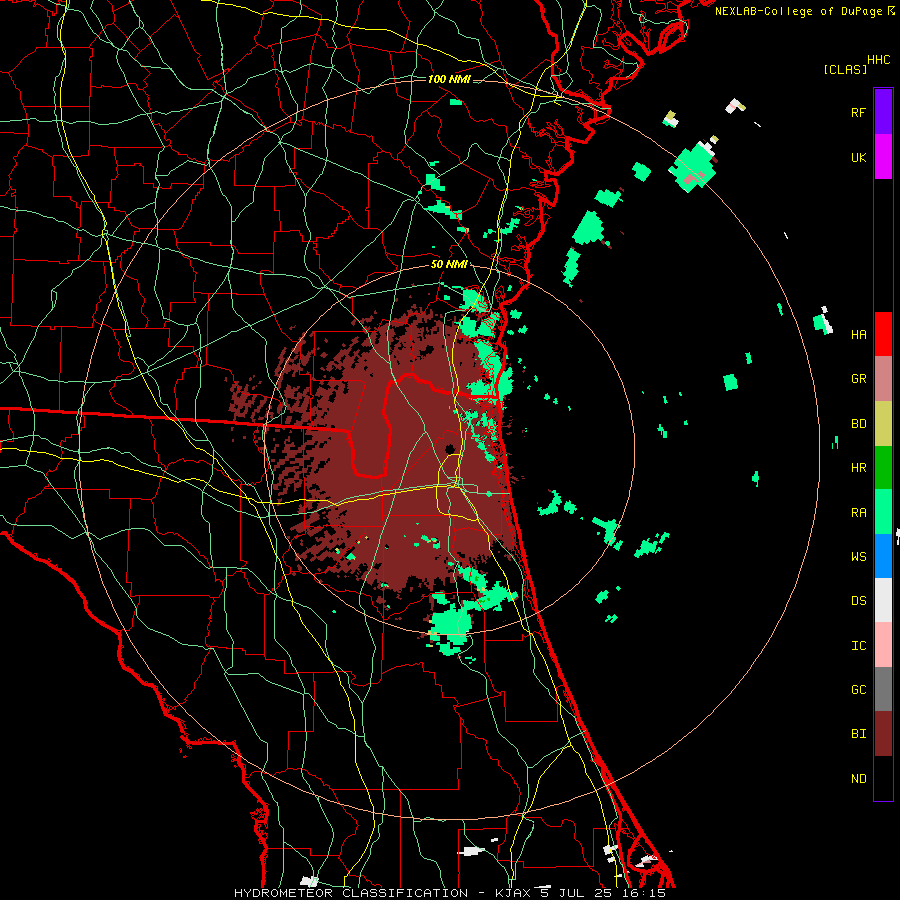Click the HA legend label
The image size is (900, 900).
click(858, 335)
